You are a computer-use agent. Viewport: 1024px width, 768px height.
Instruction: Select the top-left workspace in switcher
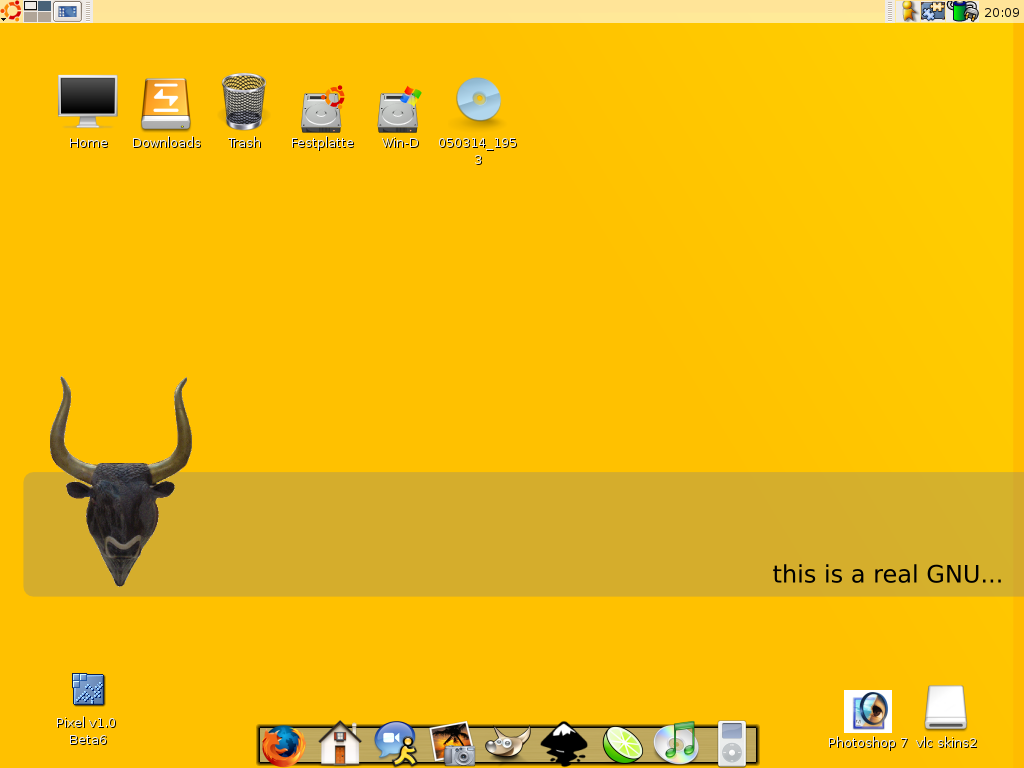(31, 7)
